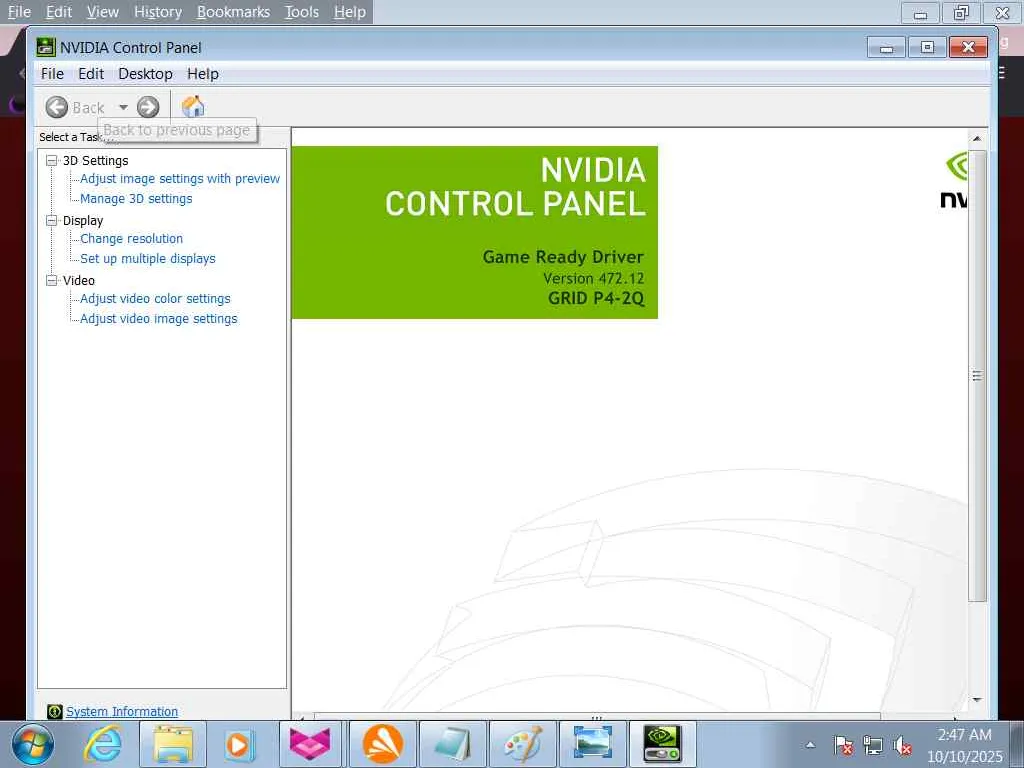Open Adjust video image settings
1024x768 pixels.
pyautogui.click(x=159, y=319)
